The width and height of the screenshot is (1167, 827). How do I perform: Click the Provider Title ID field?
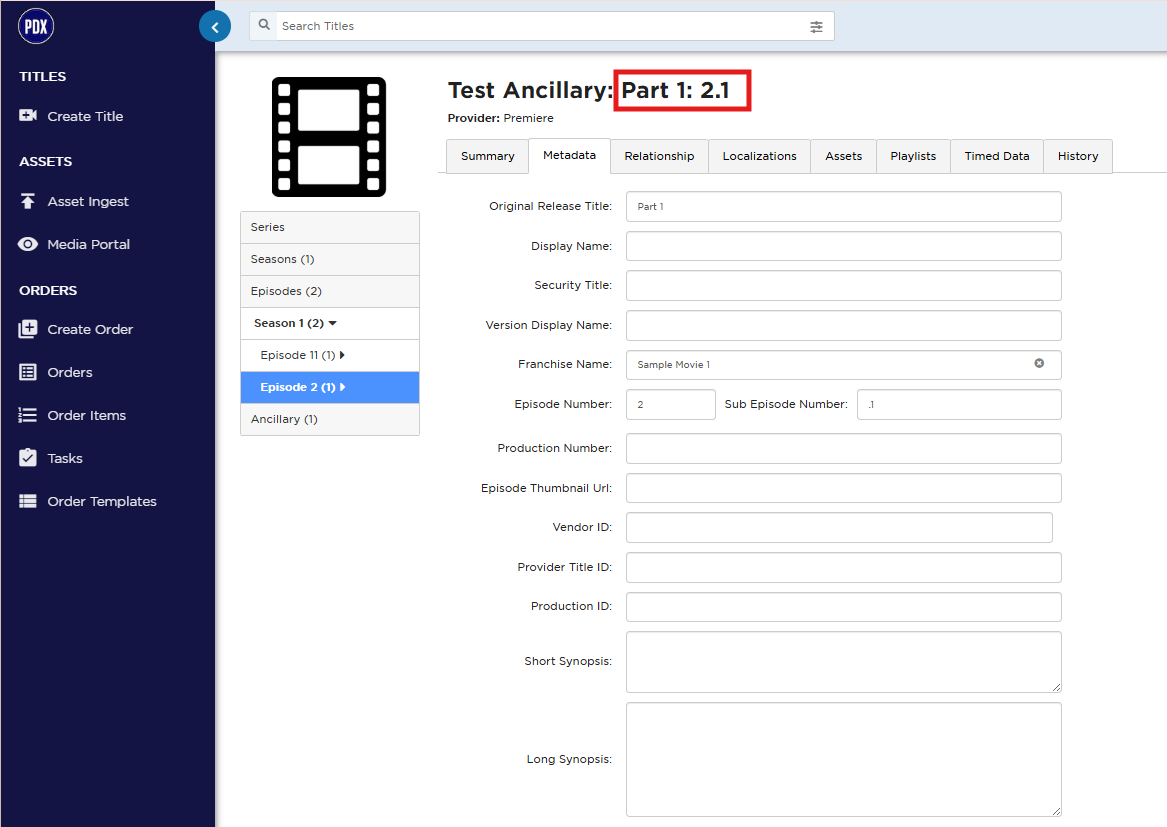843,567
